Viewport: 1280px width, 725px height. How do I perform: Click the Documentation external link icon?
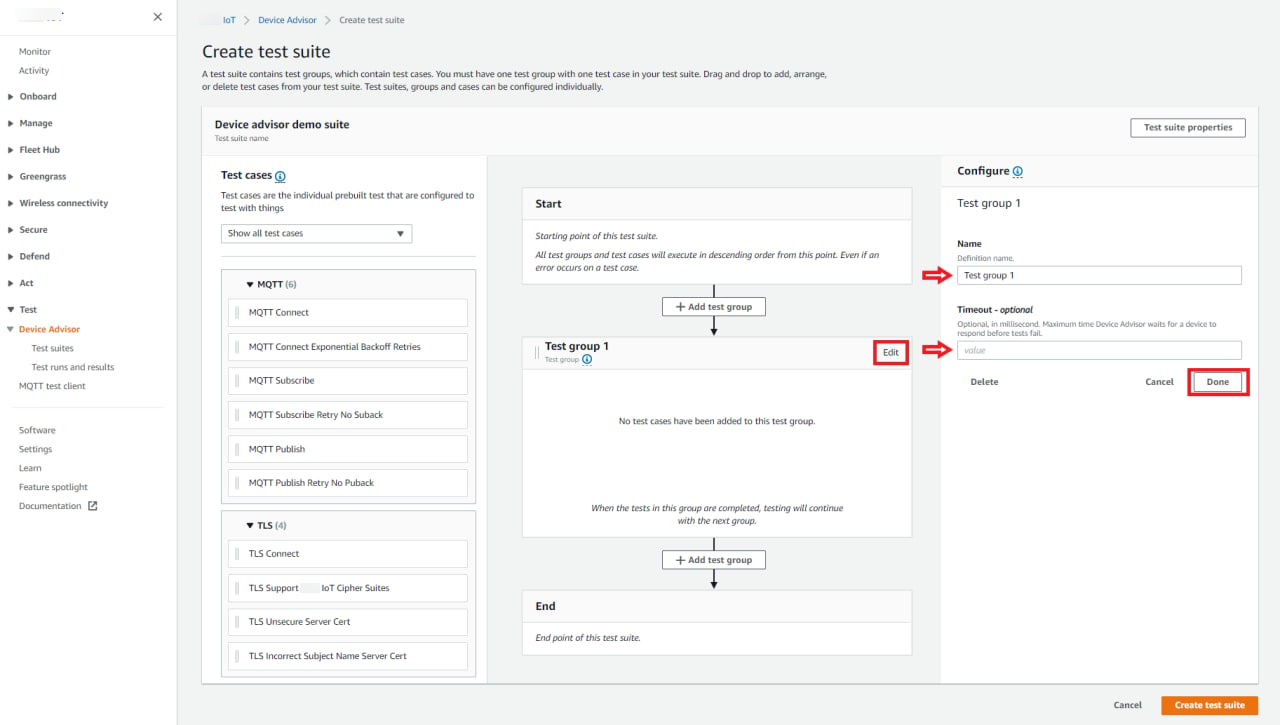click(93, 506)
